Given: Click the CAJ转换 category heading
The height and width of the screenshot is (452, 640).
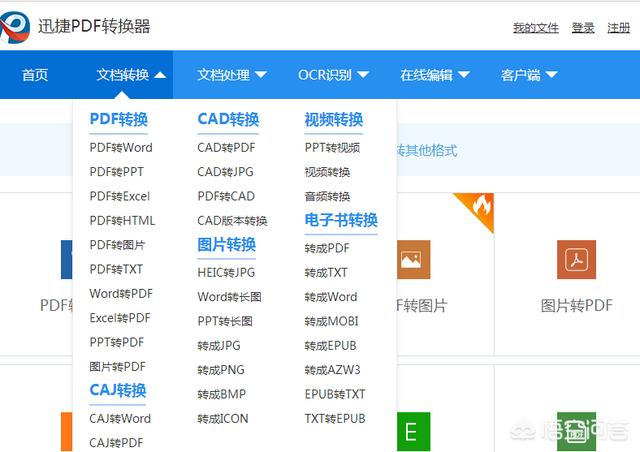Looking at the screenshot, I should coord(118,390).
